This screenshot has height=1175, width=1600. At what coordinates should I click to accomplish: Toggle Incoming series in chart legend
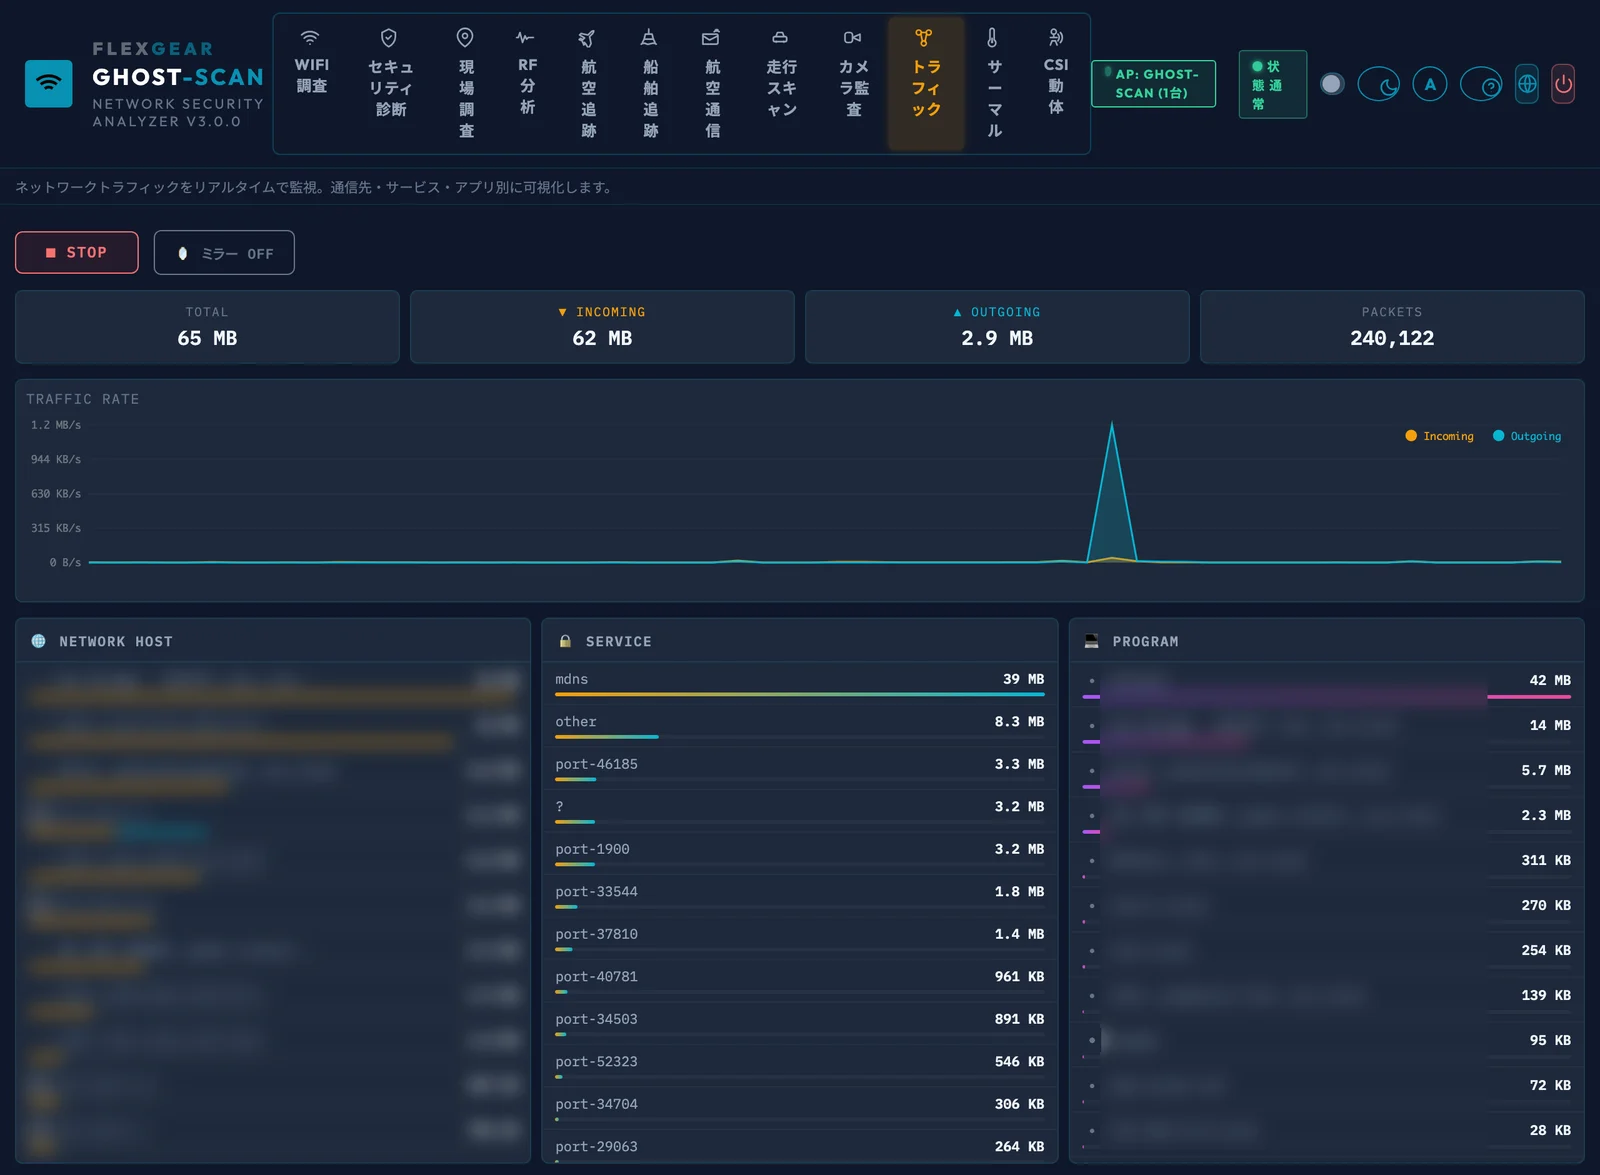1440,436
